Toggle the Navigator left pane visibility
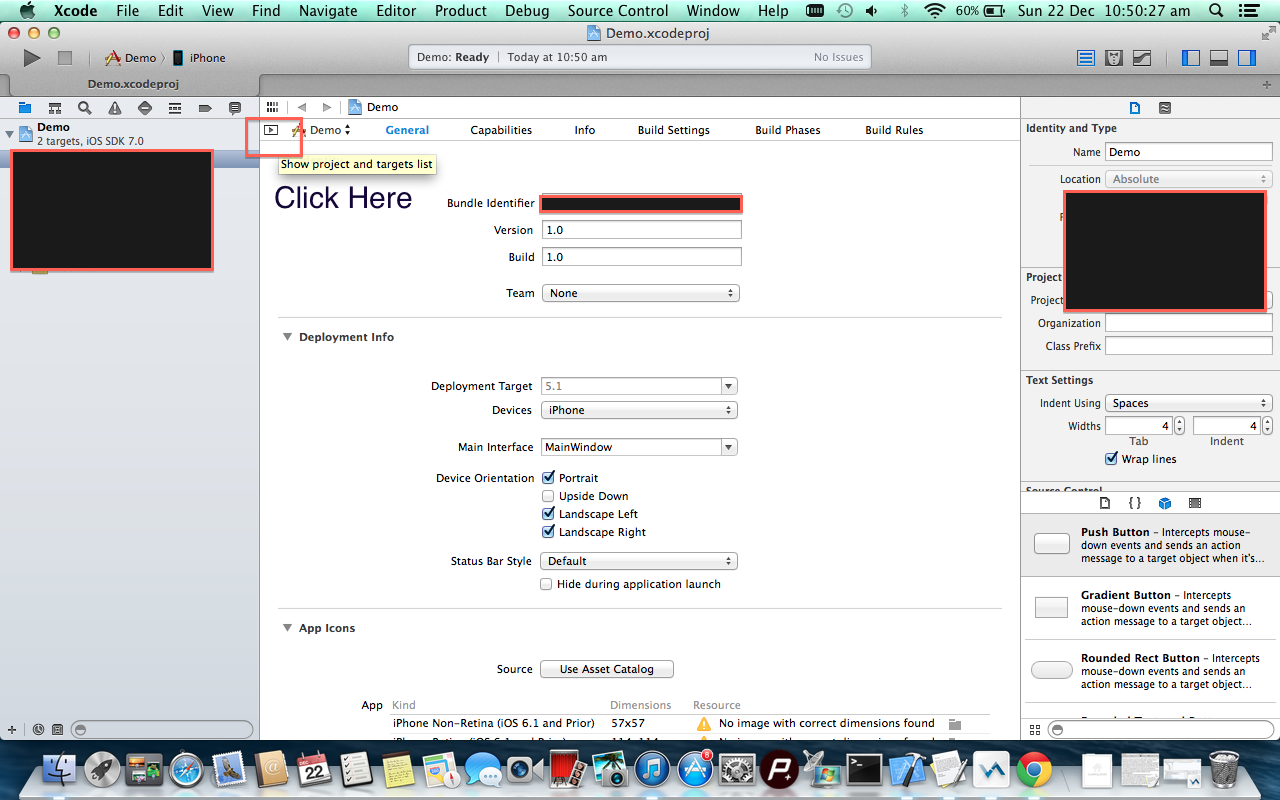The height and width of the screenshot is (800, 1280). (x=1191, y=58)
